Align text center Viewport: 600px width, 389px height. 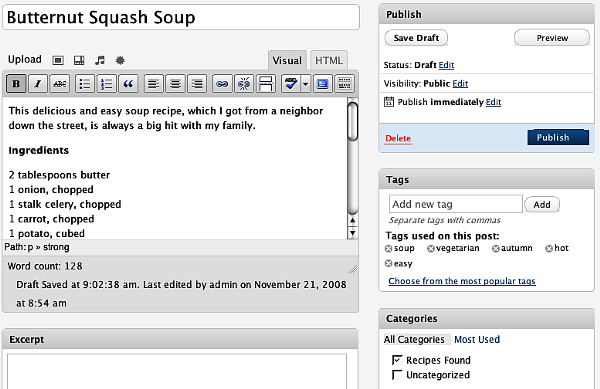(x=175, y=83)
